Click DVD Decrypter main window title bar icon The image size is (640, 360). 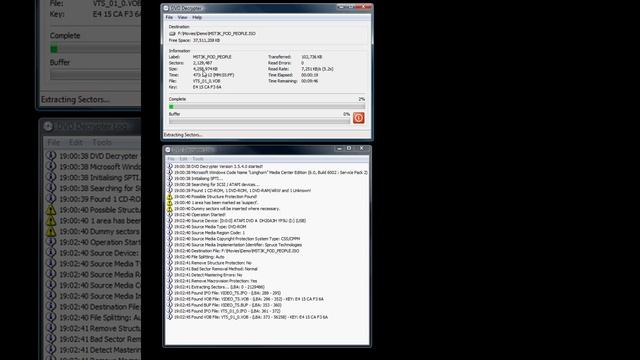pos(166,8)
